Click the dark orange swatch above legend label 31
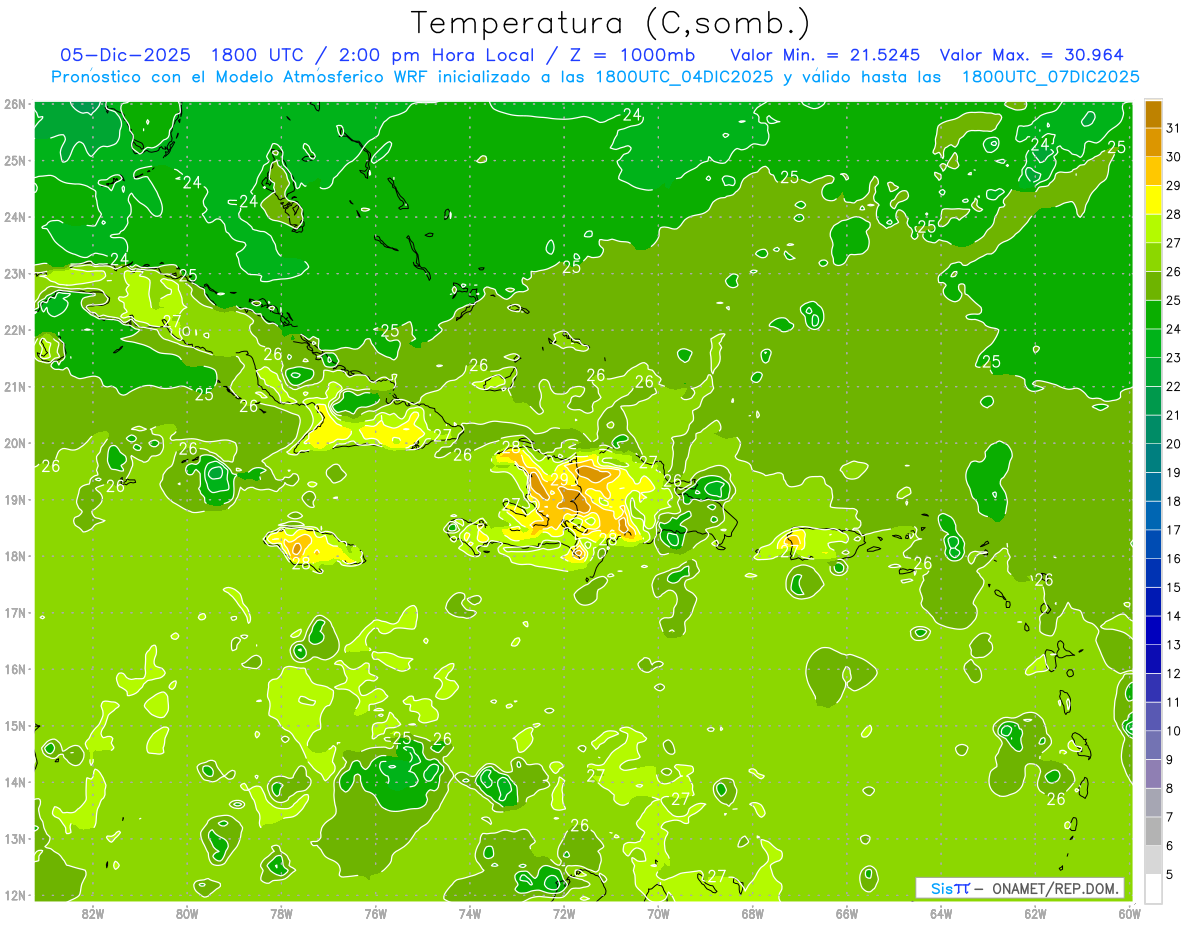1200x927 pixels. click(x=1153, y=114)
